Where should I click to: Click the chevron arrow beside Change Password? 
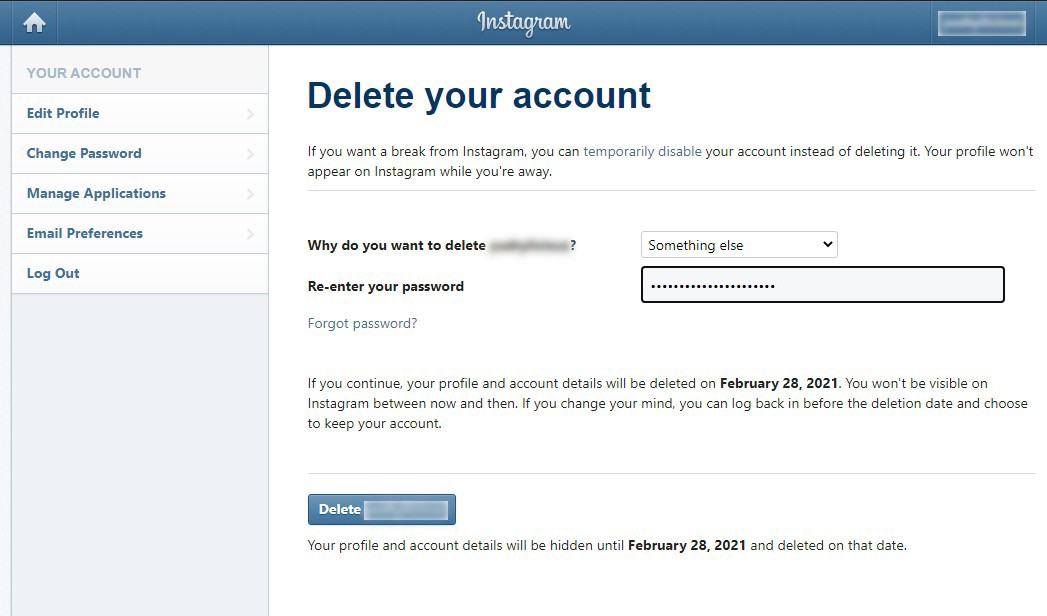click(x=250, y=154)
